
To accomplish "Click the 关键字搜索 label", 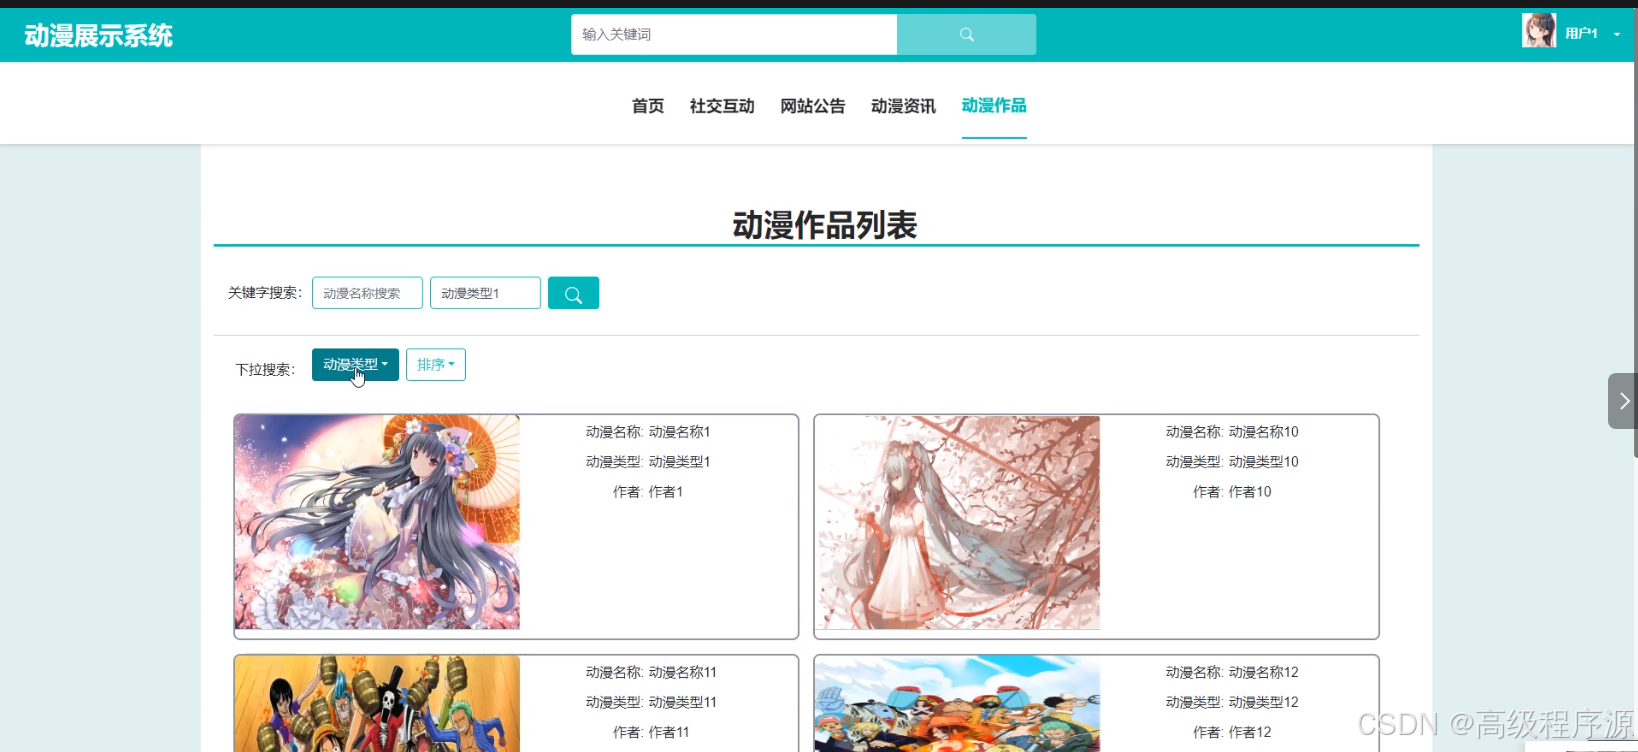I will pos(265,293).
